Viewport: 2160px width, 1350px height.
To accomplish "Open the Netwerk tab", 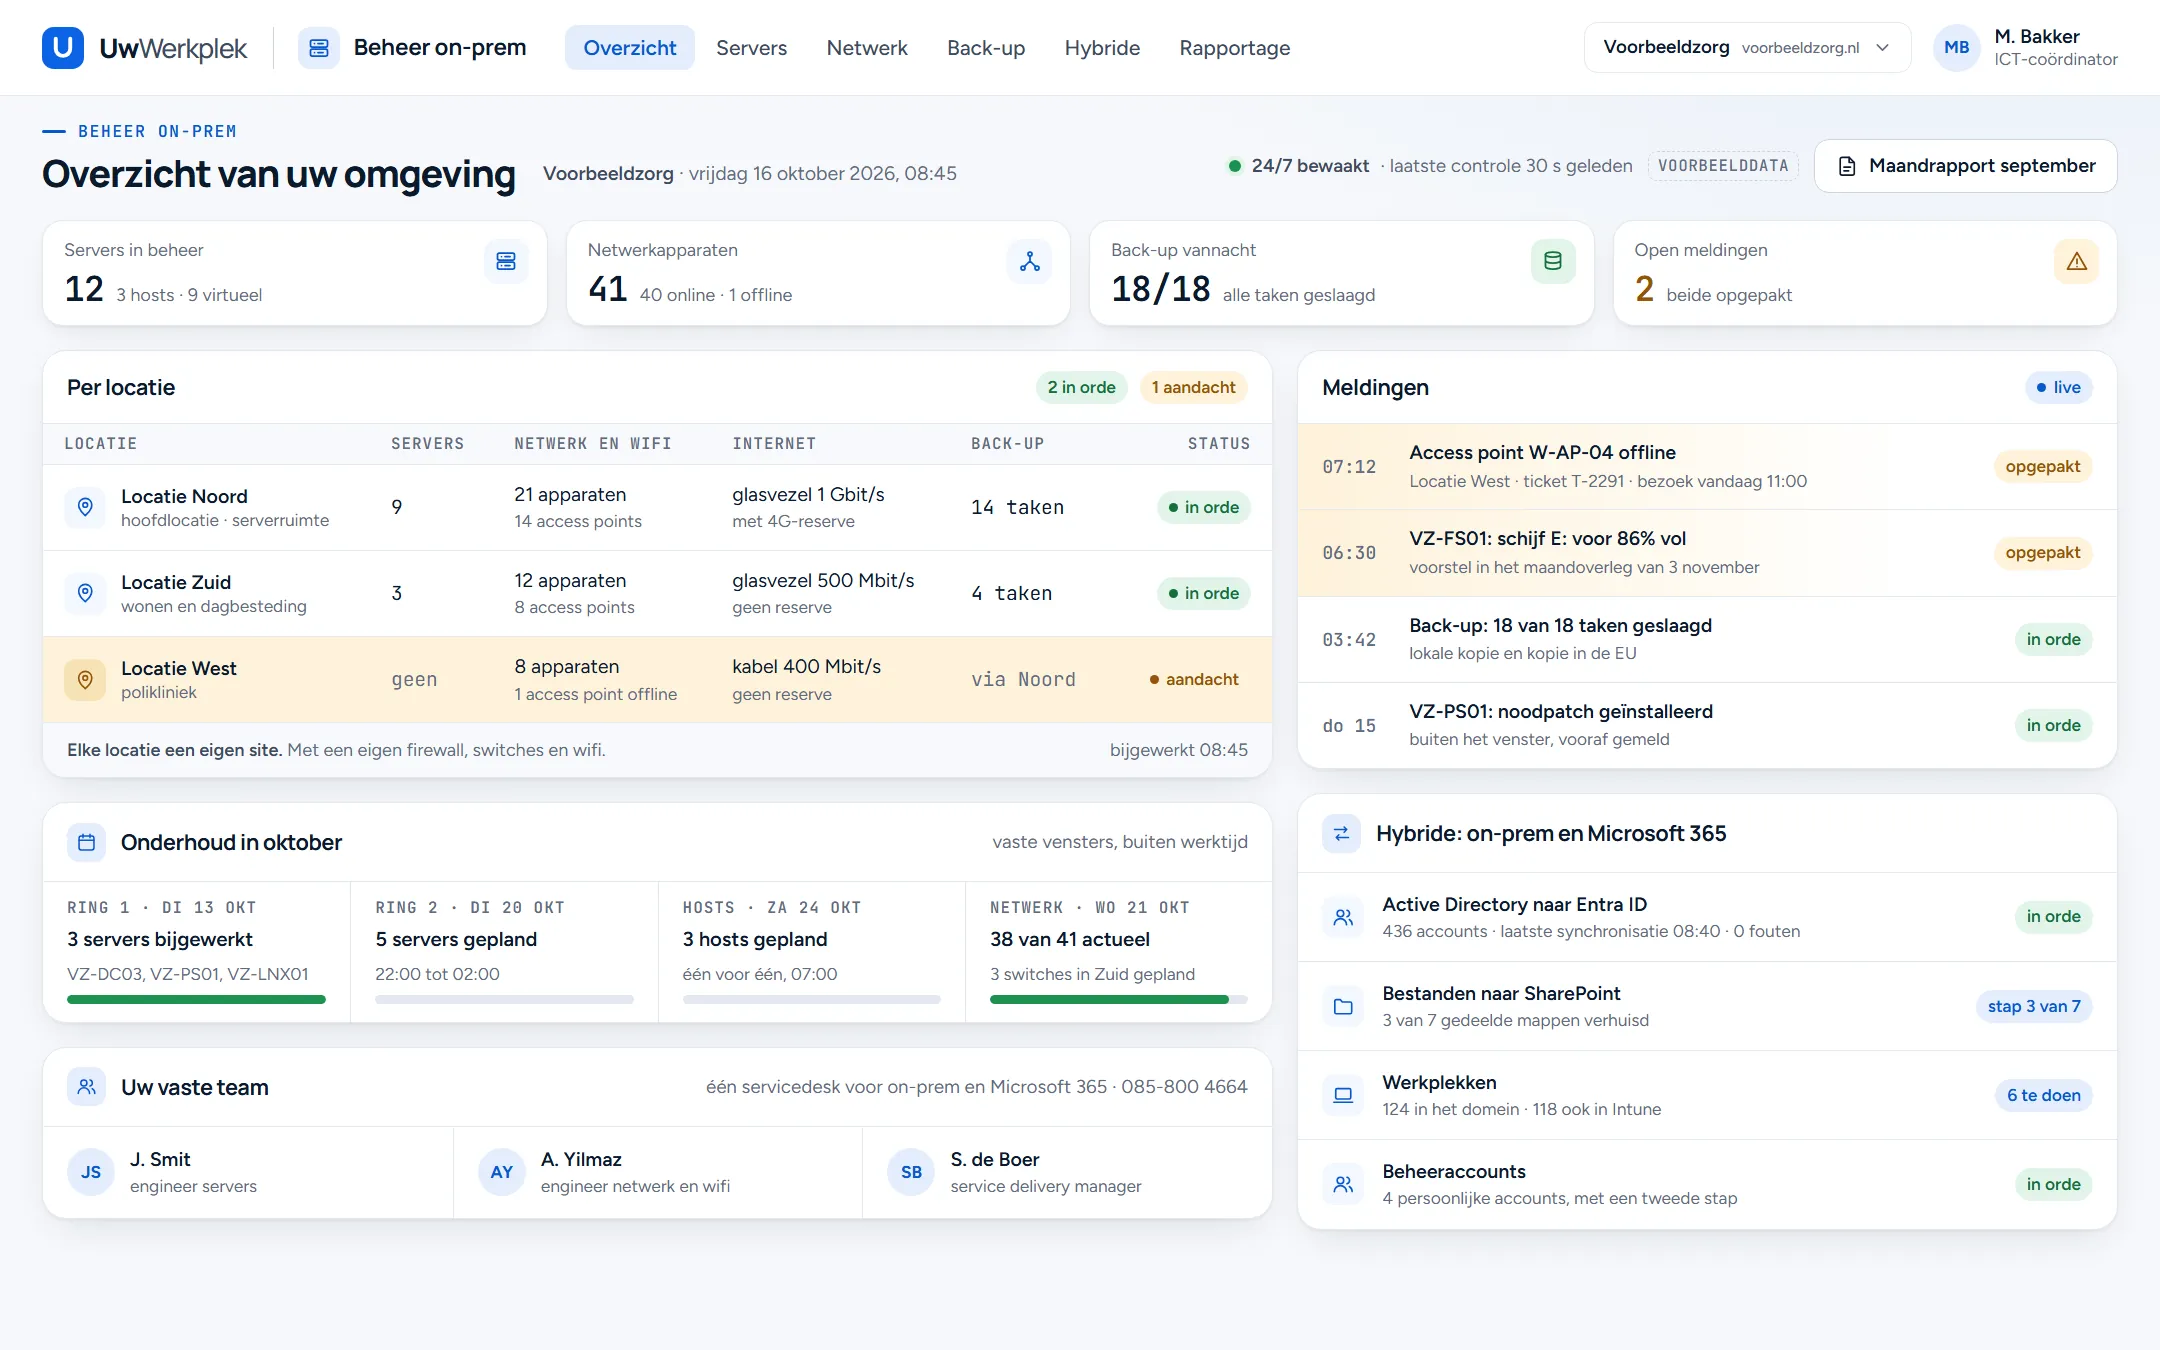I will 867,48.
